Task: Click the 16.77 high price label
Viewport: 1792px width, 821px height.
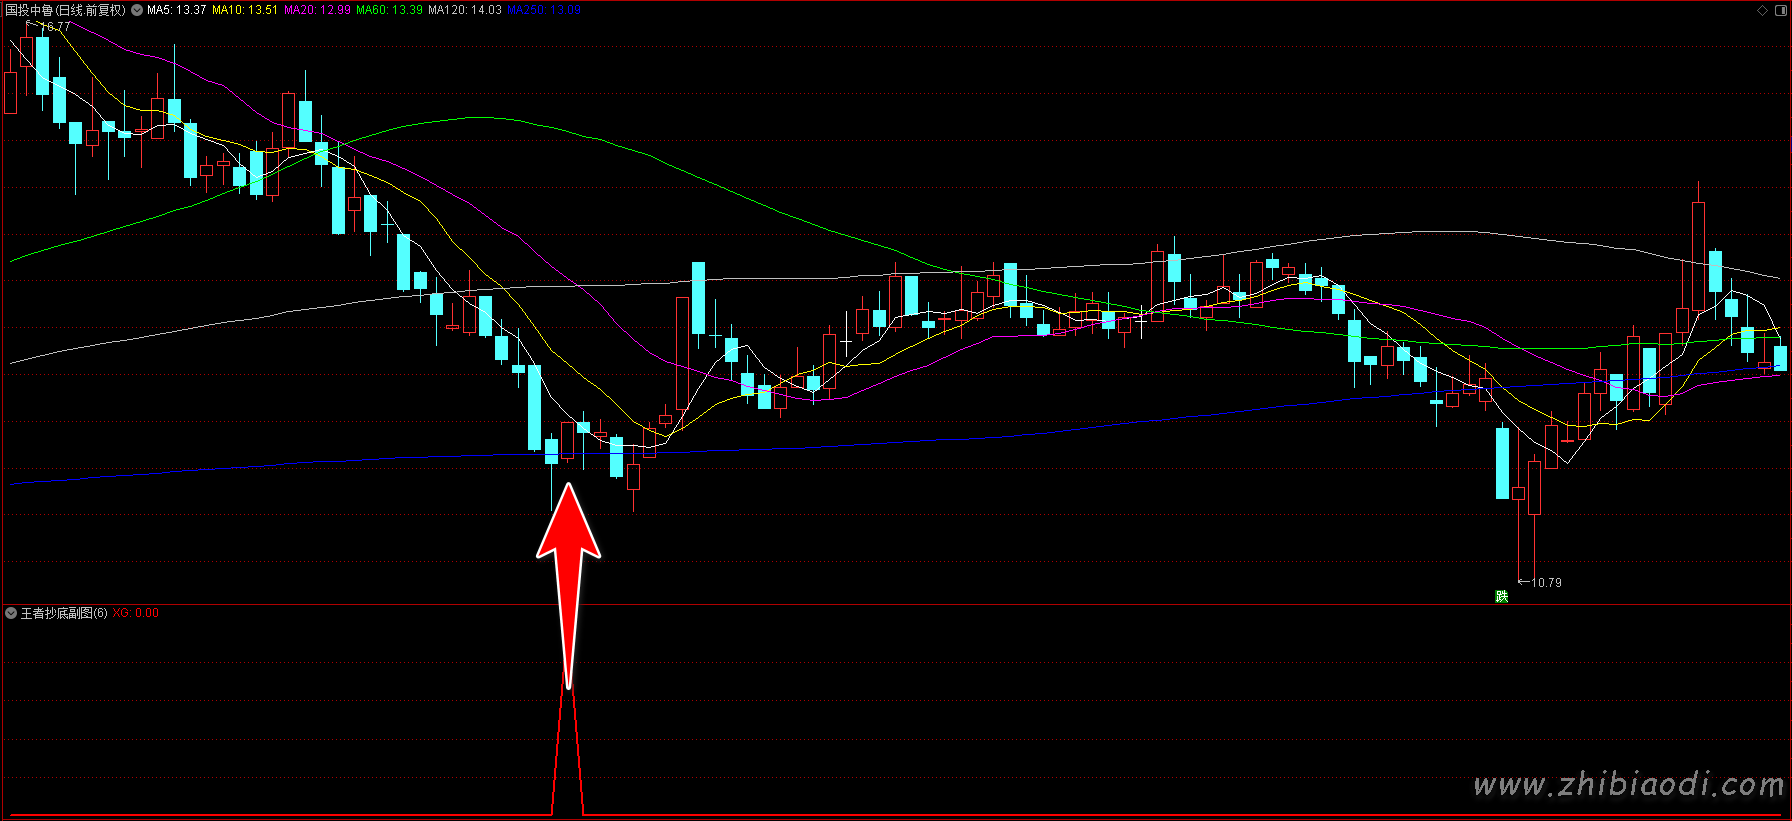Action: [55, 27]
